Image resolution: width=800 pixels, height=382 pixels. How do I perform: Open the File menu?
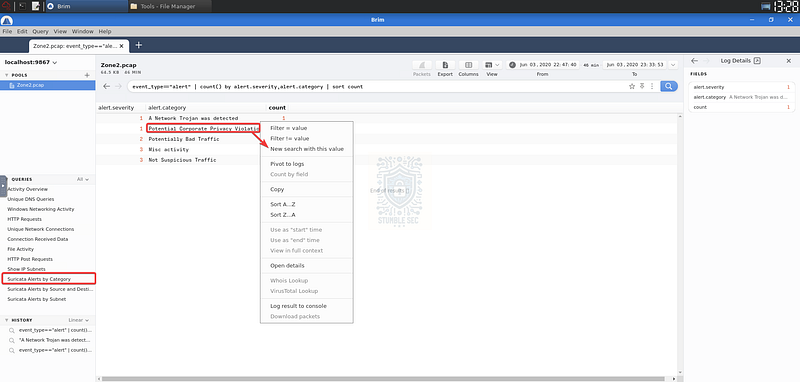(7, 31)
